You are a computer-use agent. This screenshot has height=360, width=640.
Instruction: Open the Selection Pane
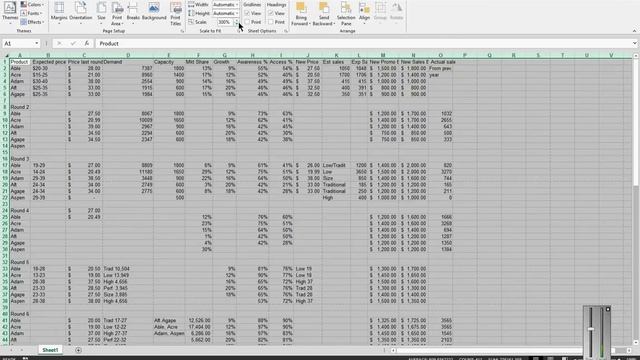click(346, 13)
